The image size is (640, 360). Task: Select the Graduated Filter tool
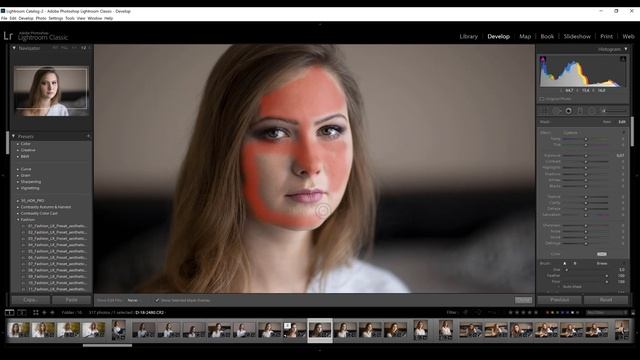[580, 111]
